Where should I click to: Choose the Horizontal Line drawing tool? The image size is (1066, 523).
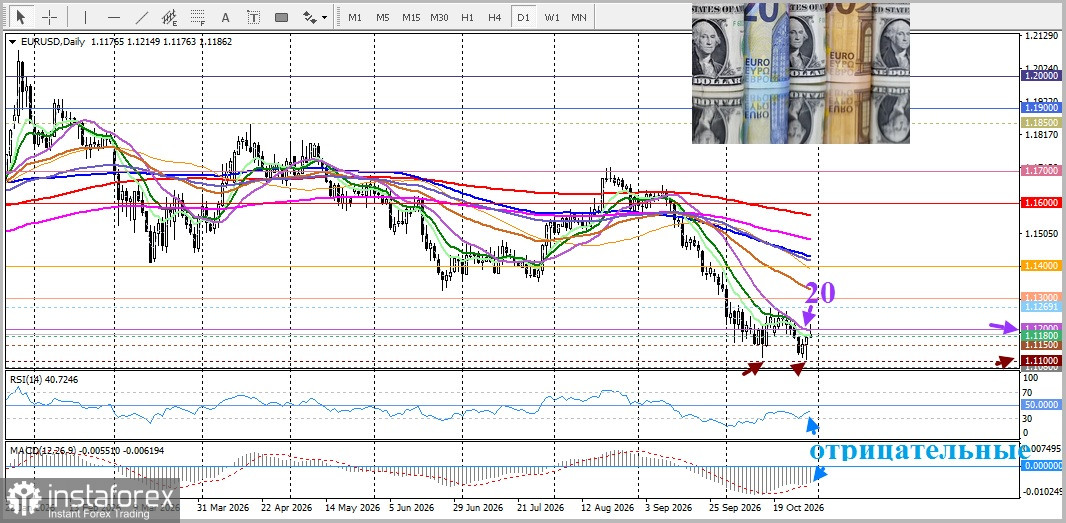click(x=114, y=17)
